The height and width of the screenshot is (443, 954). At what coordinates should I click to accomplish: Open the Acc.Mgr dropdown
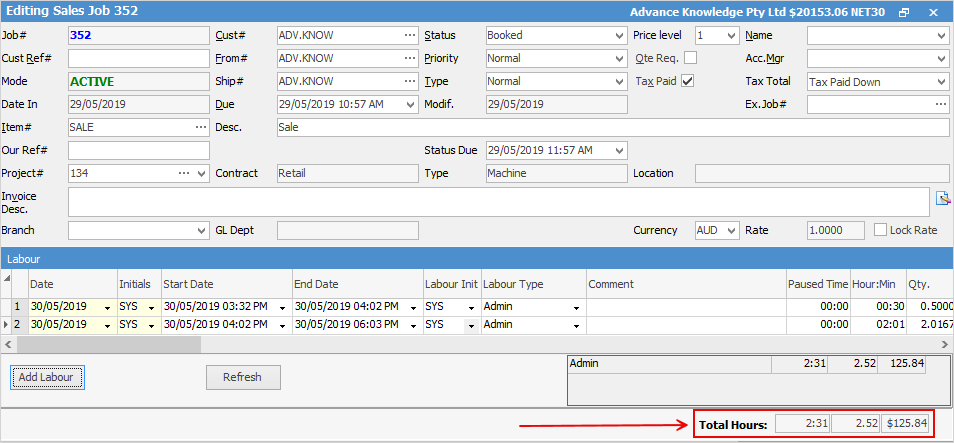pyautogui.click(x=941, y=58)
